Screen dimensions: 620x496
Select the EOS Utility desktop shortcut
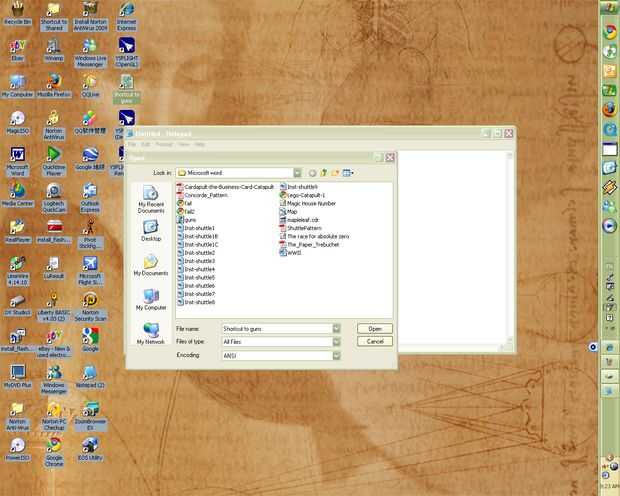90,449
